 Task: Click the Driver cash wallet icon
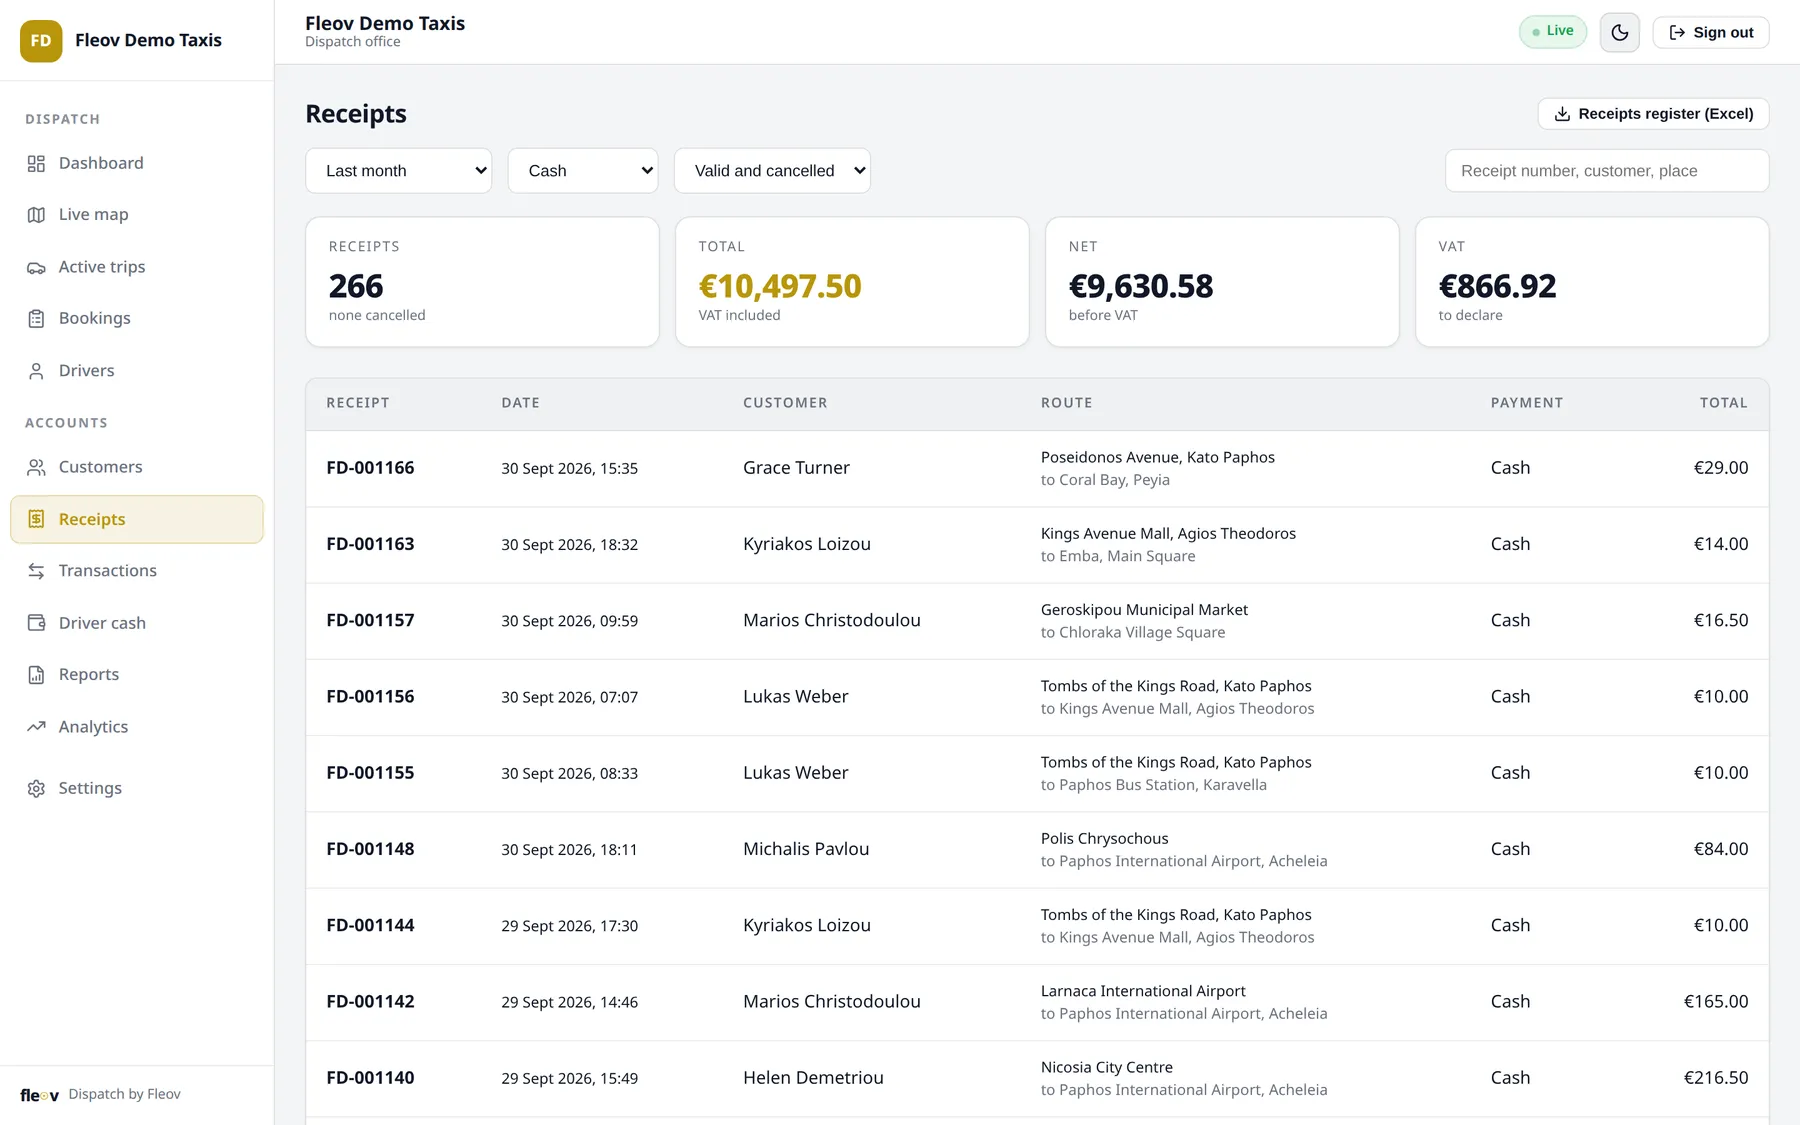(36, 623)
